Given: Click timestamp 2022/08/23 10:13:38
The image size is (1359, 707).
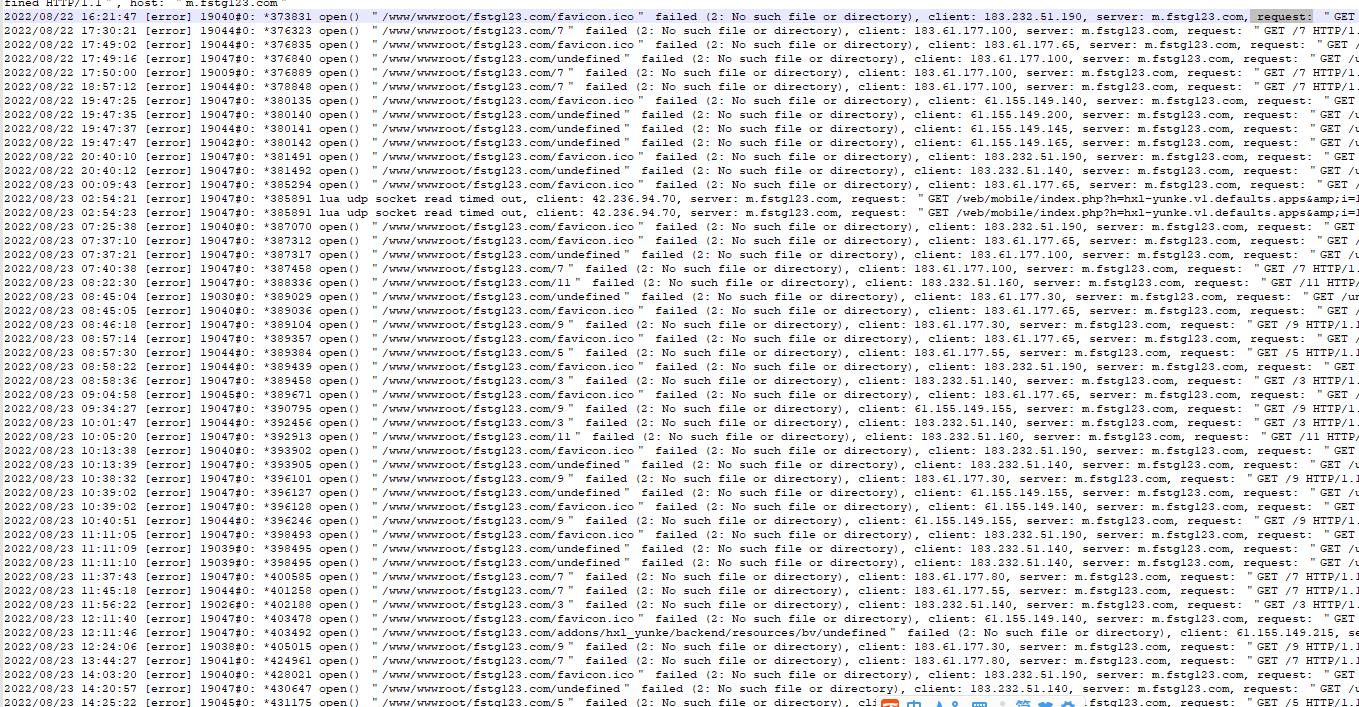Looking at the screenshot, I should pyautogui.click(x=70, y=451).
